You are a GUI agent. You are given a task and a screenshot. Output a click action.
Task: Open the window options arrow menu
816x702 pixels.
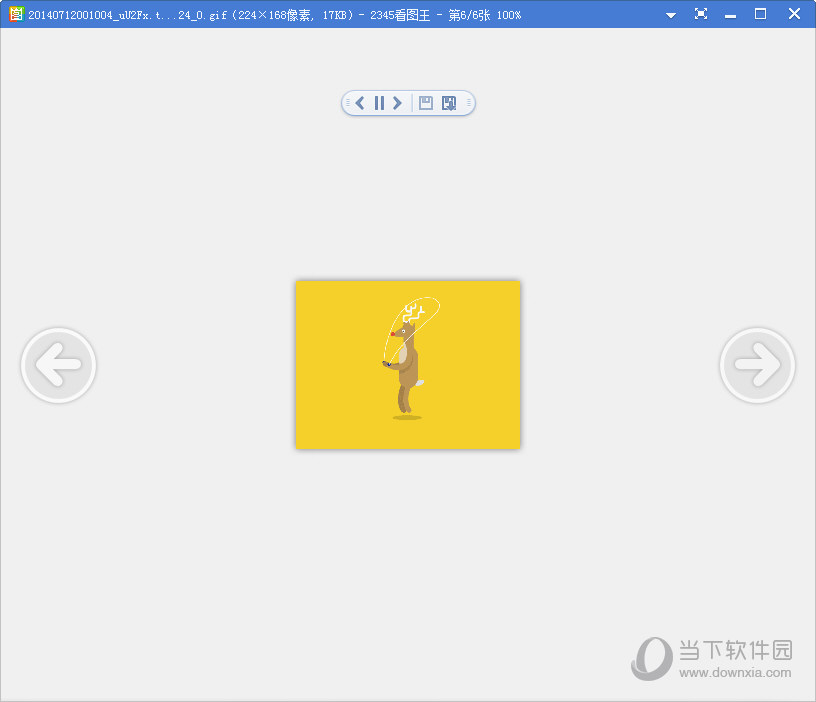tap(670, 14)
